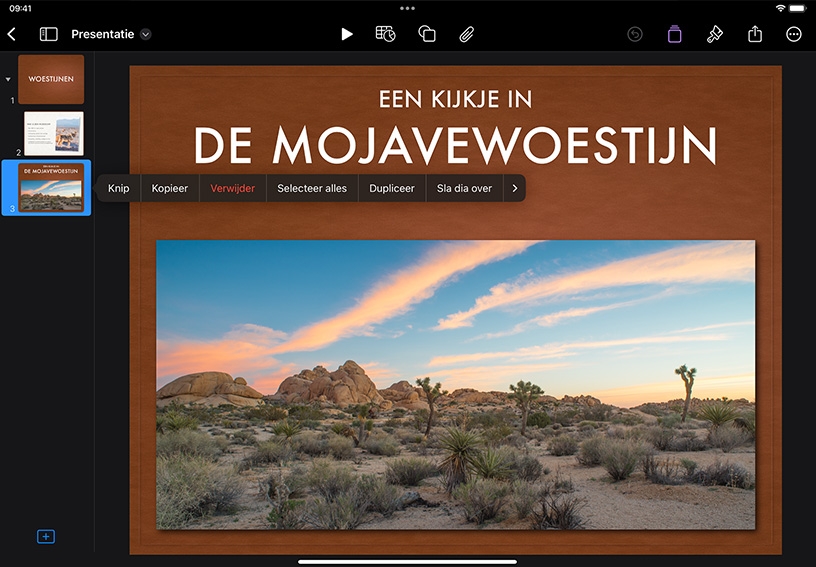Play the slideshow

(347, 34)
